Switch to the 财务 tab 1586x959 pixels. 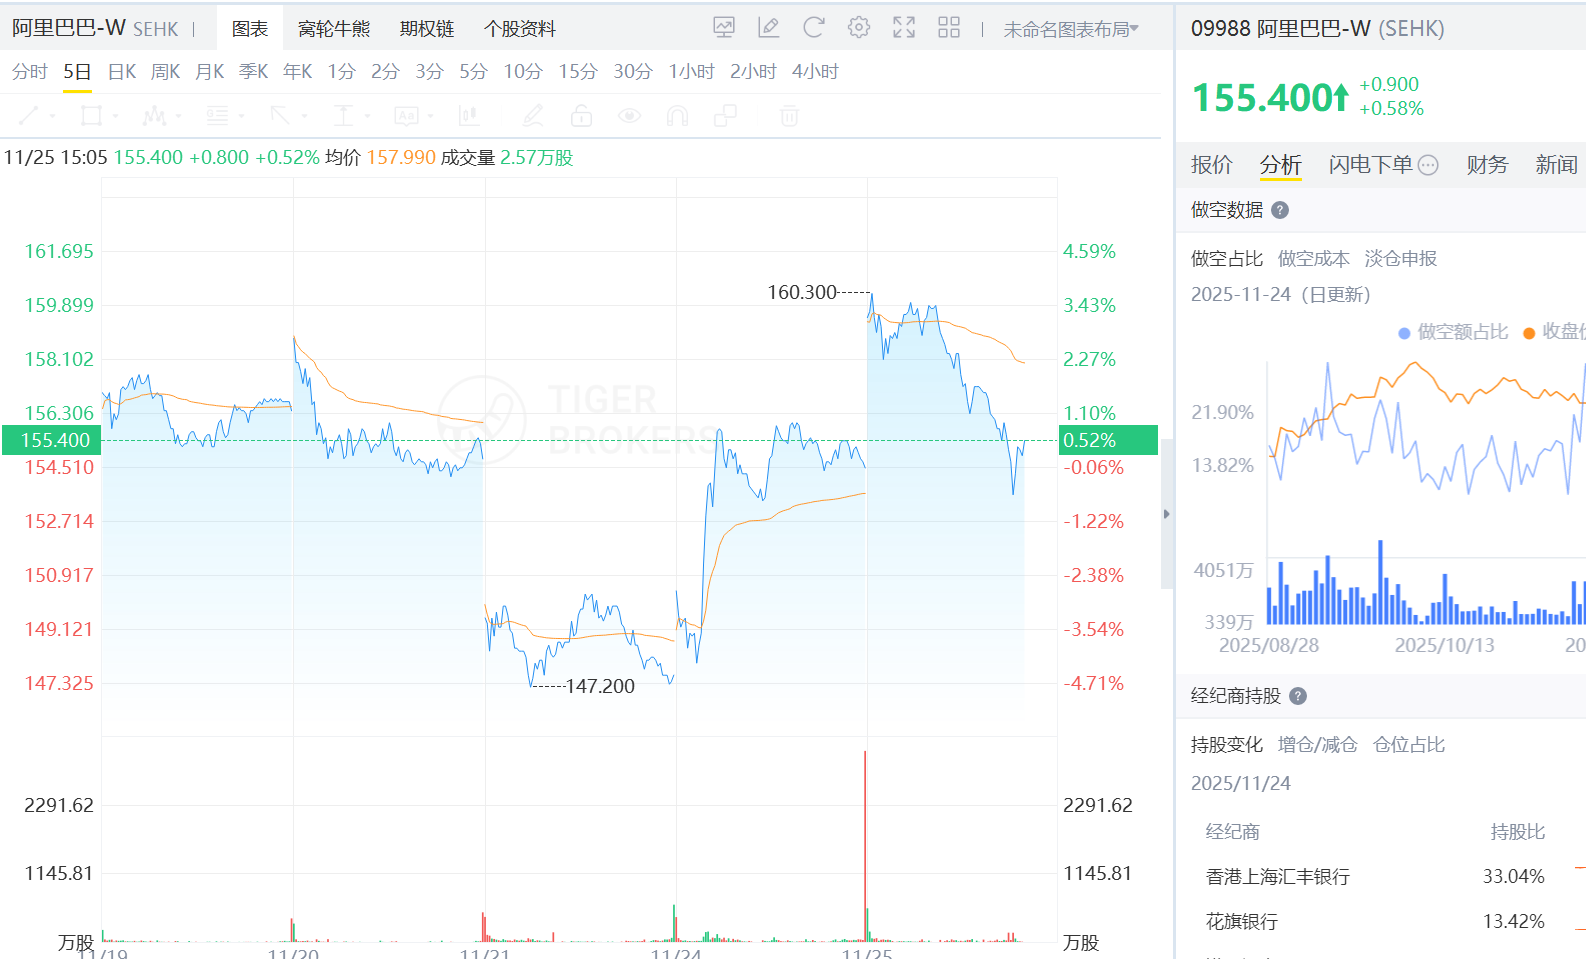[1487, 165]
